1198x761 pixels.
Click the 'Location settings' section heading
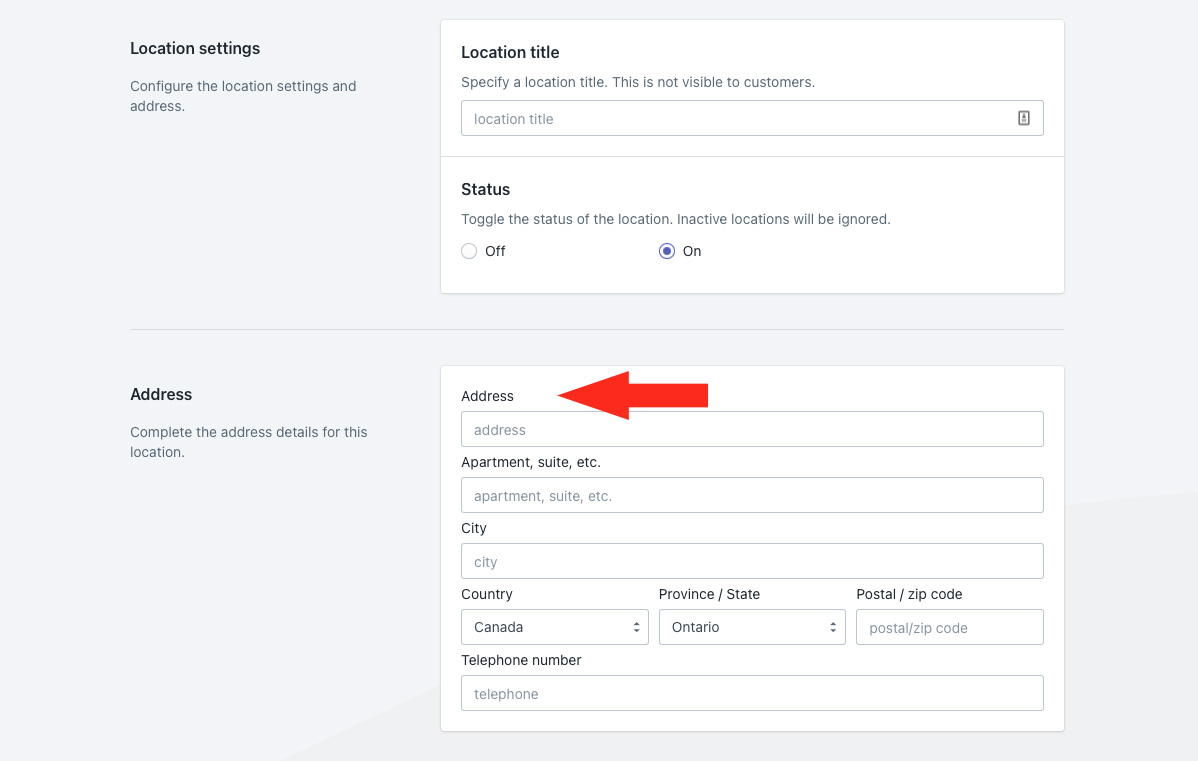click(x=195, y=48)
